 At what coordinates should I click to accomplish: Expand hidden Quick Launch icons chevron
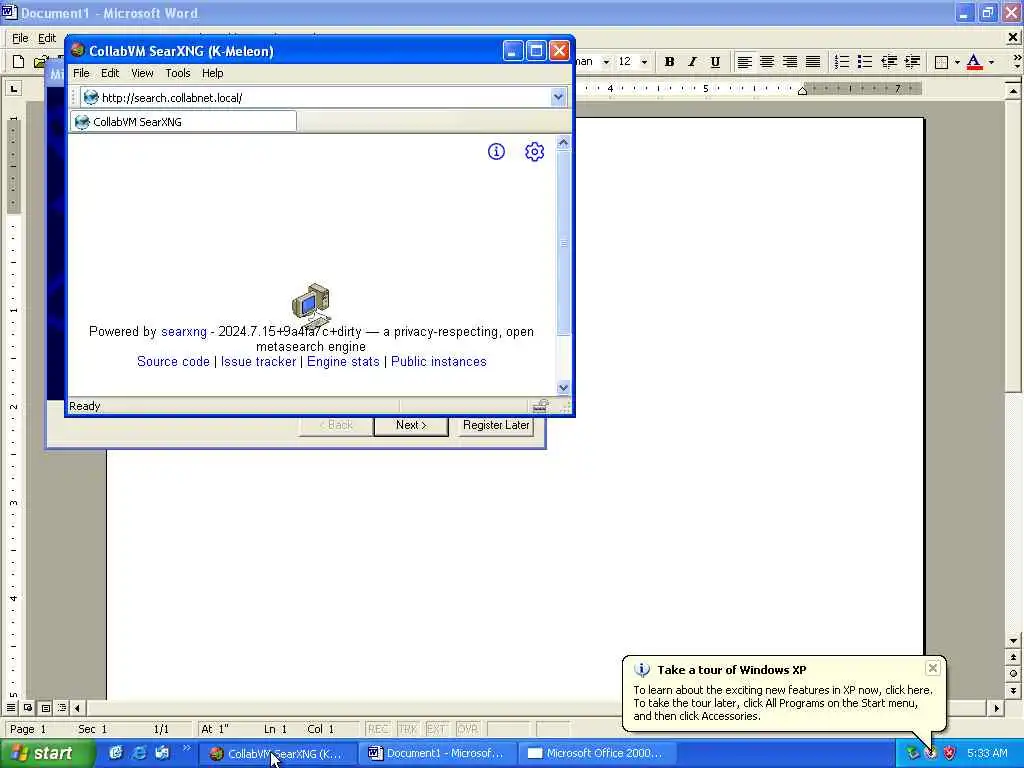pyautogui.click(x=187, y=748)
